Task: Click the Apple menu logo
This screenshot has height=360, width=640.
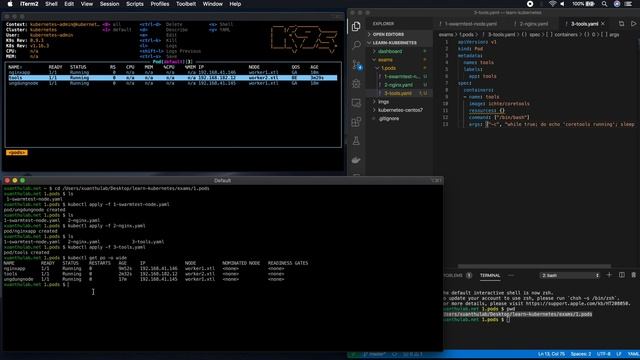Action: [x=10, y=4]
